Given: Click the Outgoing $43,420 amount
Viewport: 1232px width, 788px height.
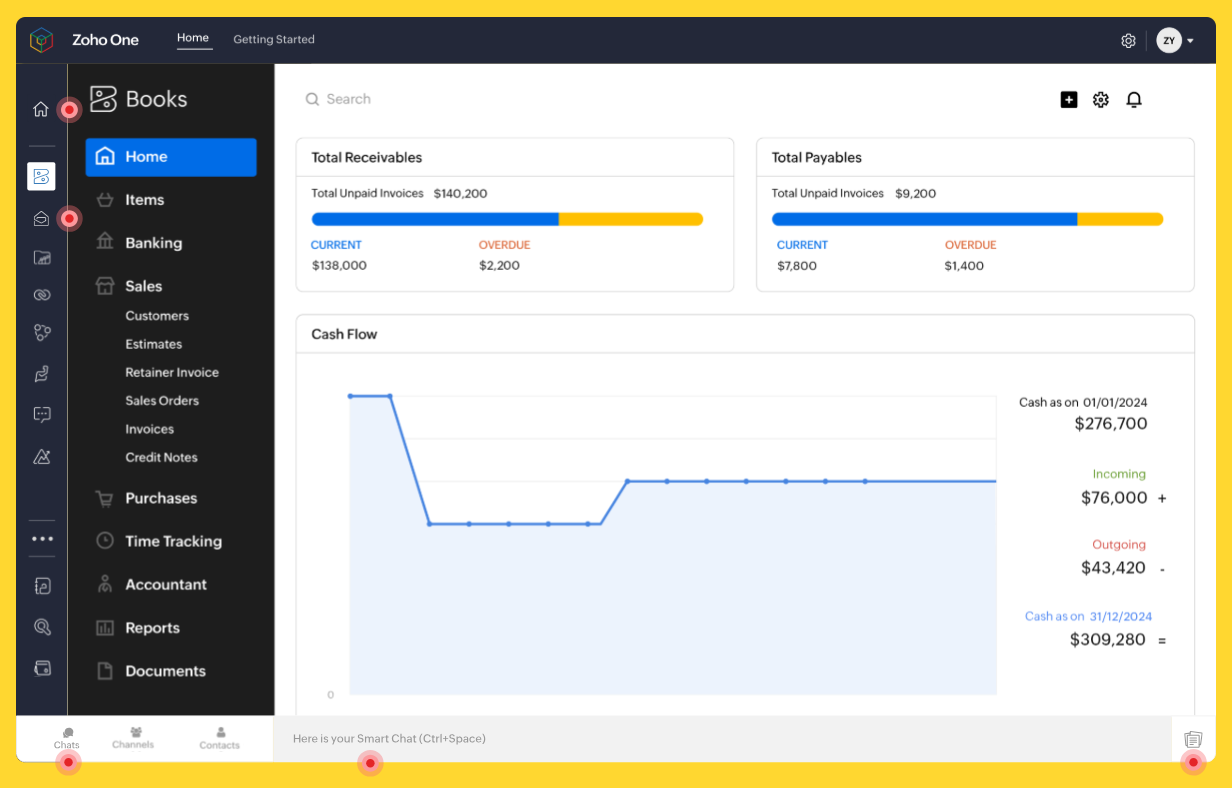Looking at the screenshot, I should coord(1113,568).
